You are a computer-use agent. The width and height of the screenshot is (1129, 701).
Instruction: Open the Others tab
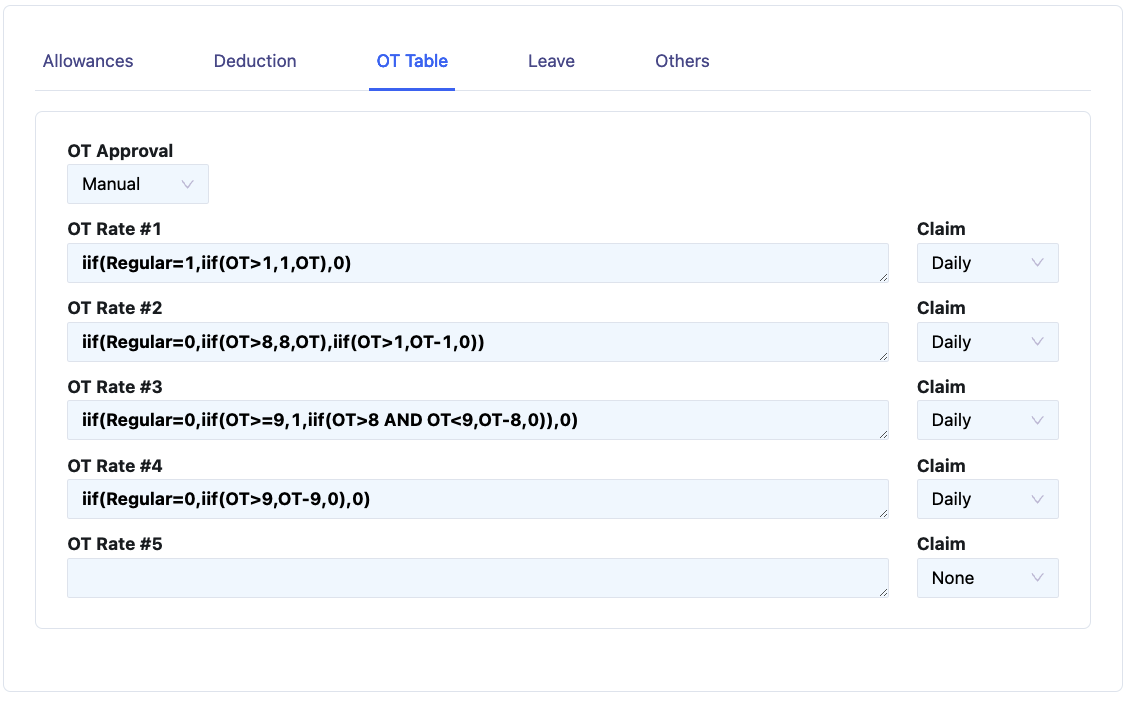[682, 61]
